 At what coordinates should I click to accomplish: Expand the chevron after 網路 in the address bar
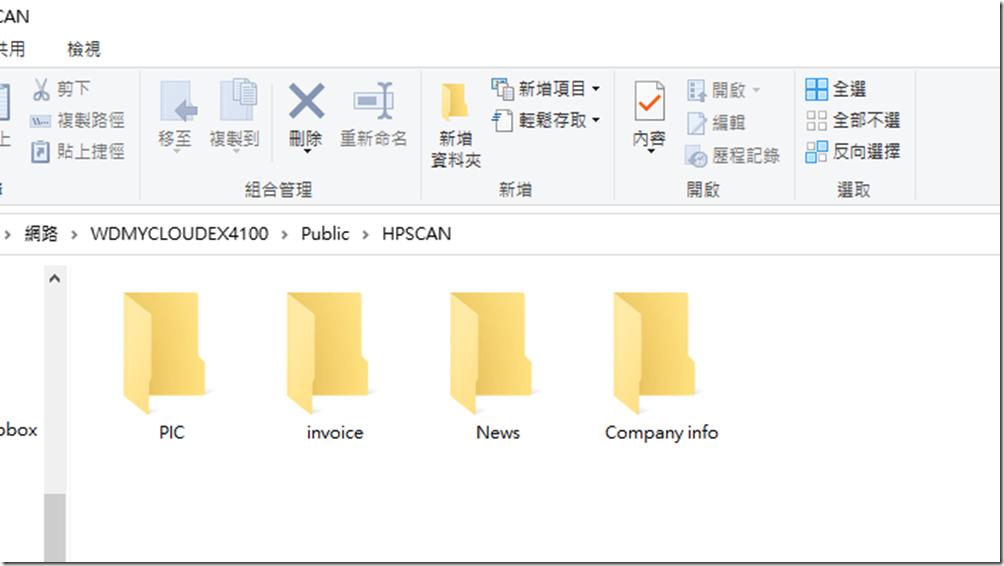tap(74, 235)
